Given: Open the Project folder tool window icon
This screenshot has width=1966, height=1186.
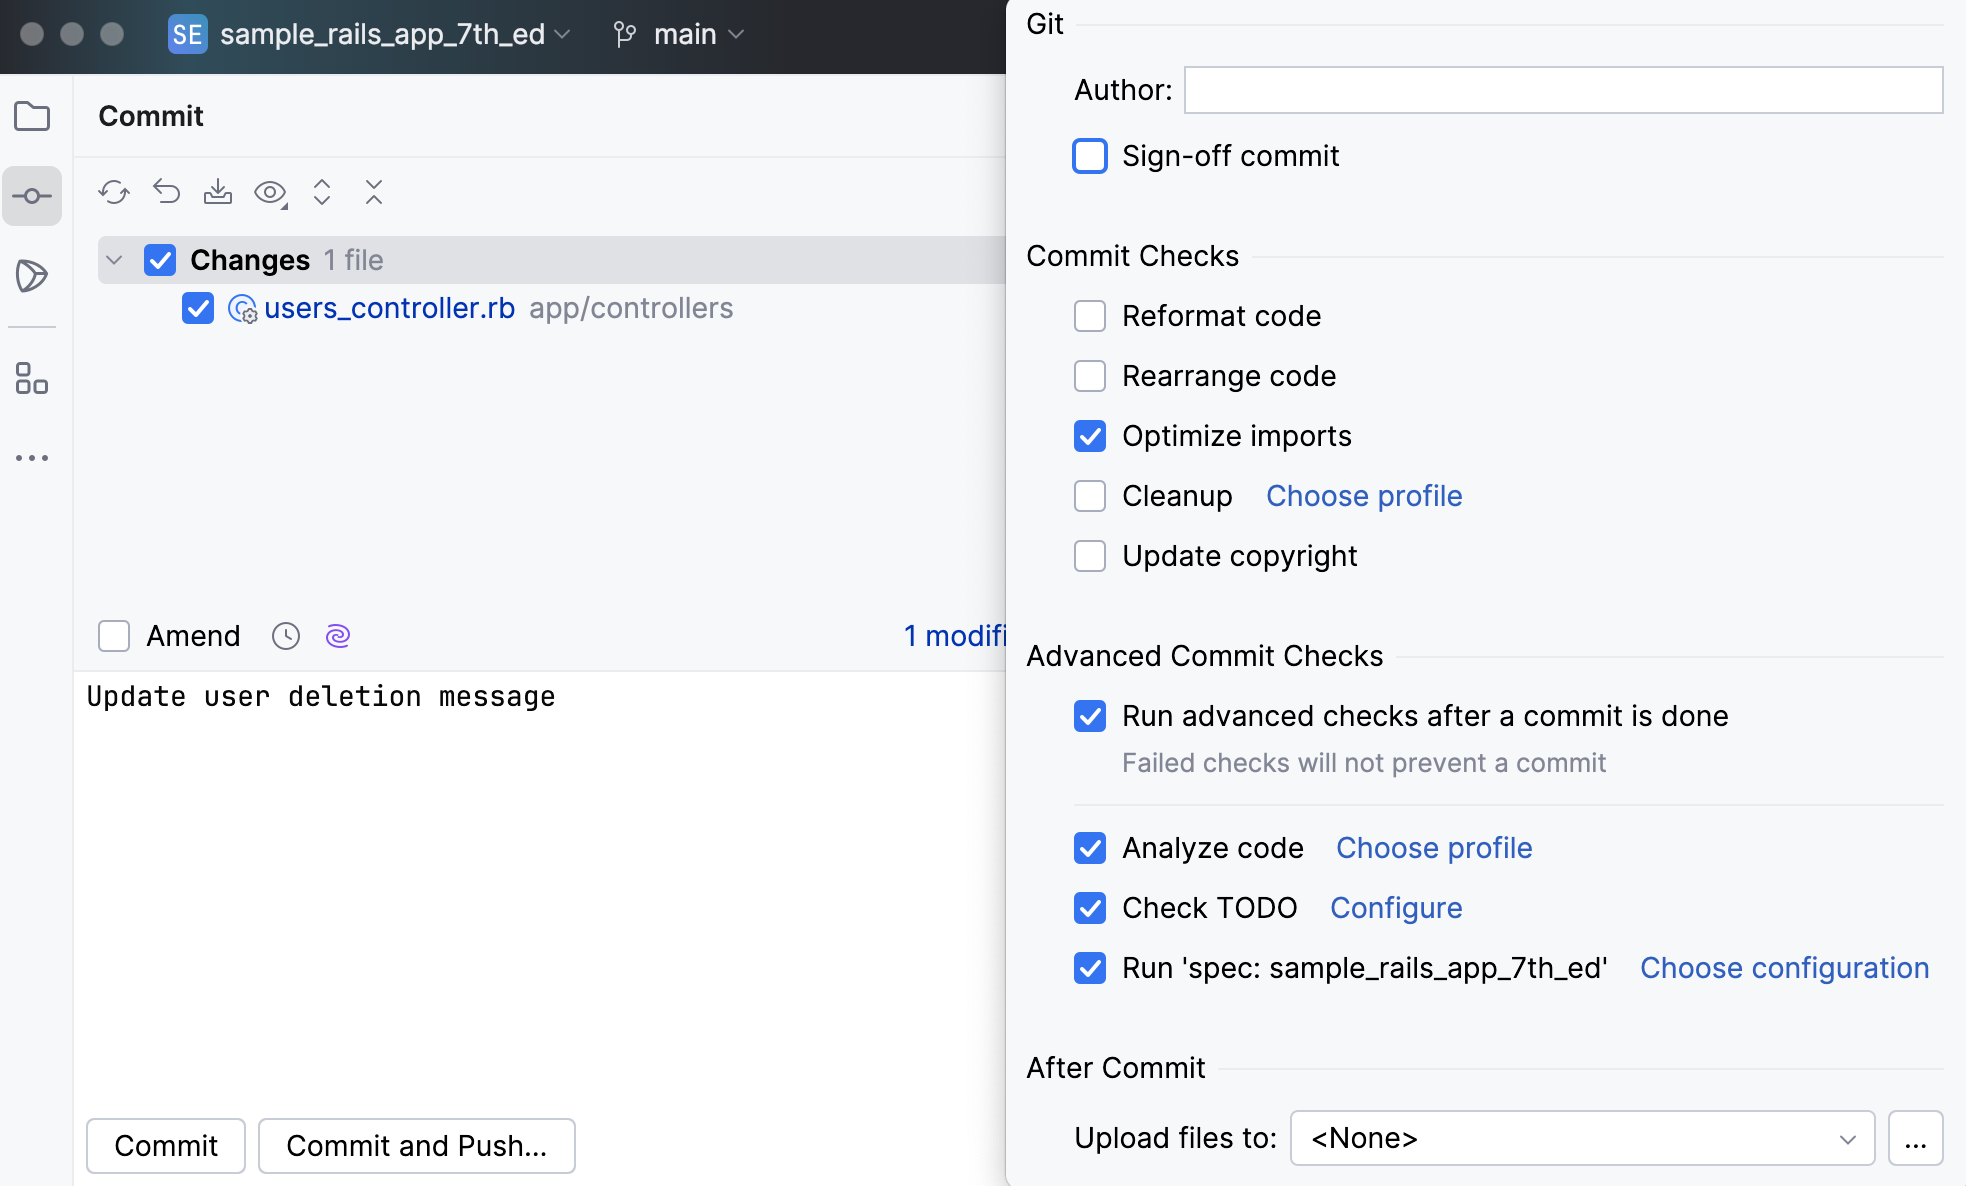Looking at the screenshot, I should coord(32,116).
